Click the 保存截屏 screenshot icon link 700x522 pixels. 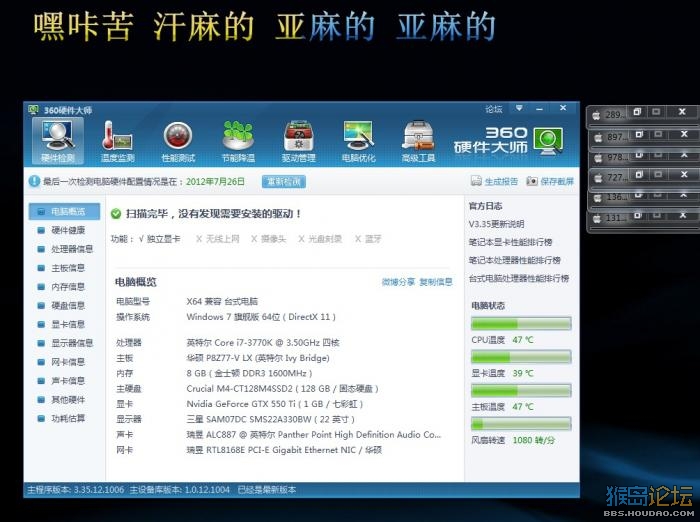(x=550, y=181)
